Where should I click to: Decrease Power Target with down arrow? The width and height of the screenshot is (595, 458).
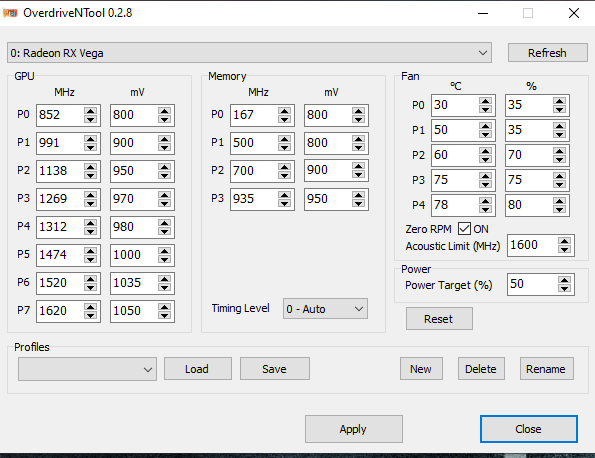[x=565, y=289]
